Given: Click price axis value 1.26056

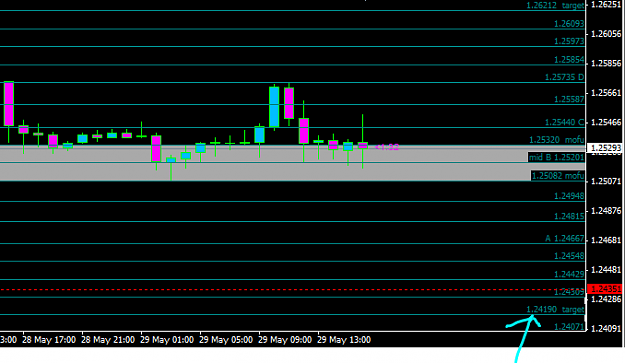Looking at the screenshot, I should 606,34.
